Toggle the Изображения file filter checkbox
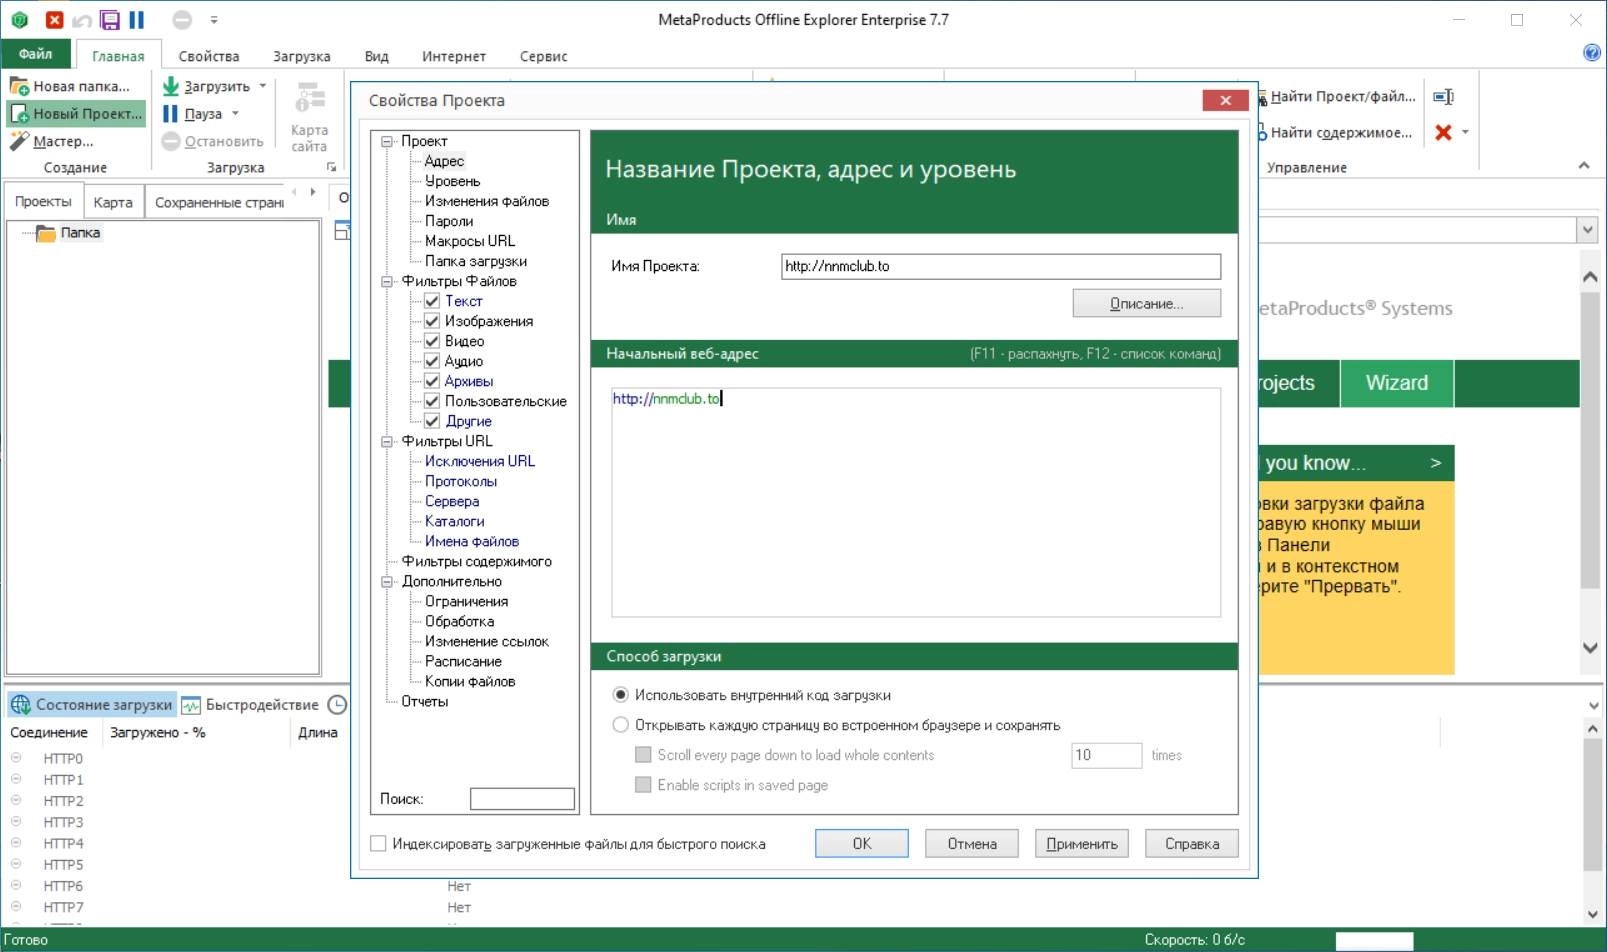This screenshot has height=952, width=1607. (x=432, y=321)
